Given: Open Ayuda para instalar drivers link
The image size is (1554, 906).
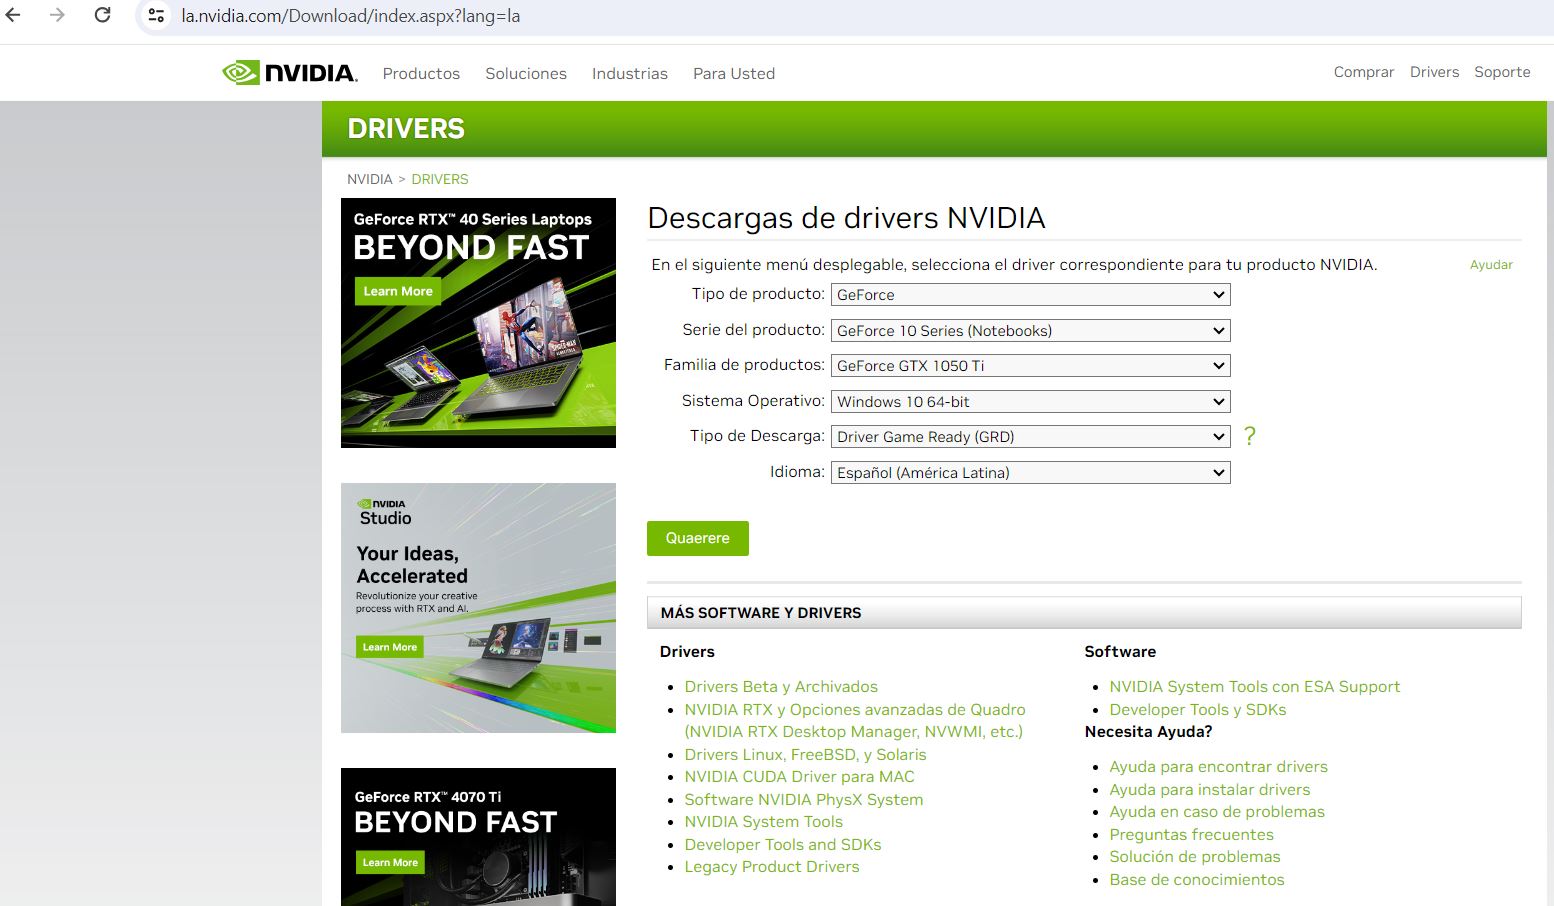Looking at the screenshot, I should [x=1210, y=790].
